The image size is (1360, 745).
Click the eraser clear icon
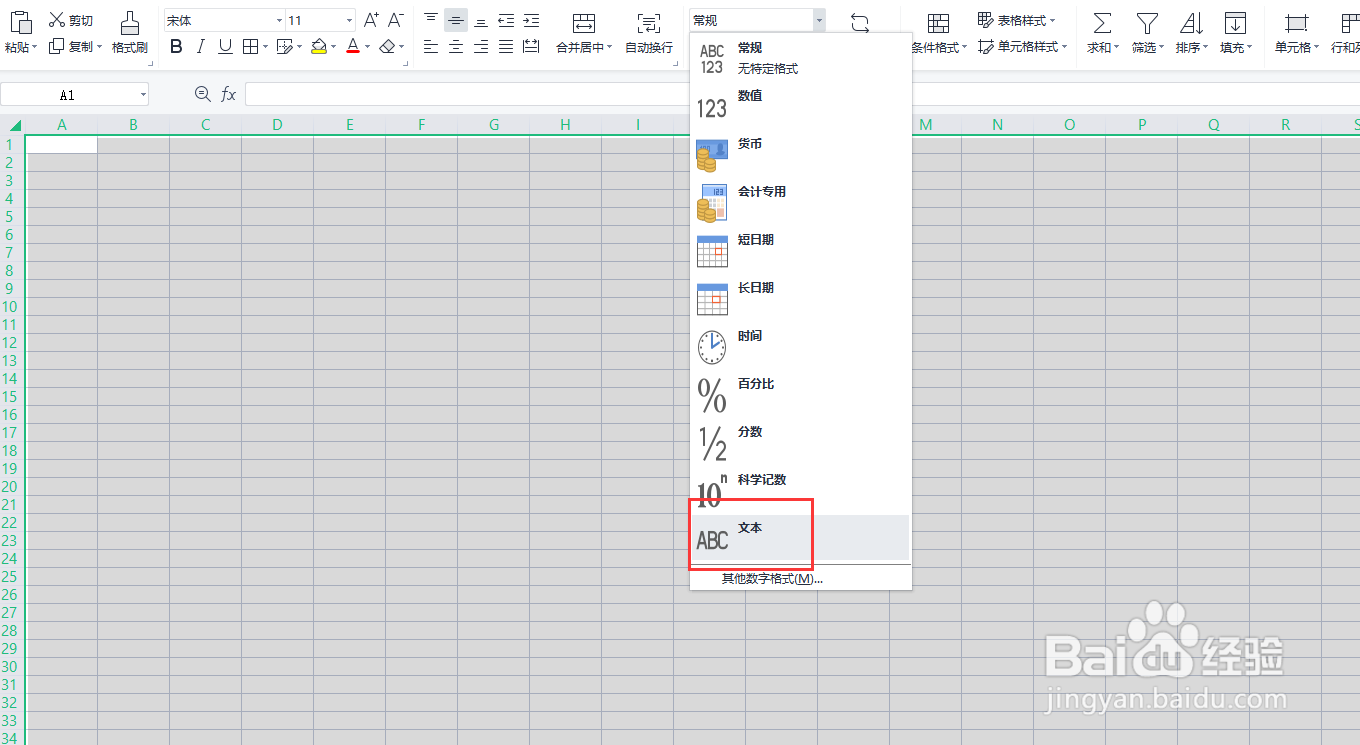click(x=387, y=46)
